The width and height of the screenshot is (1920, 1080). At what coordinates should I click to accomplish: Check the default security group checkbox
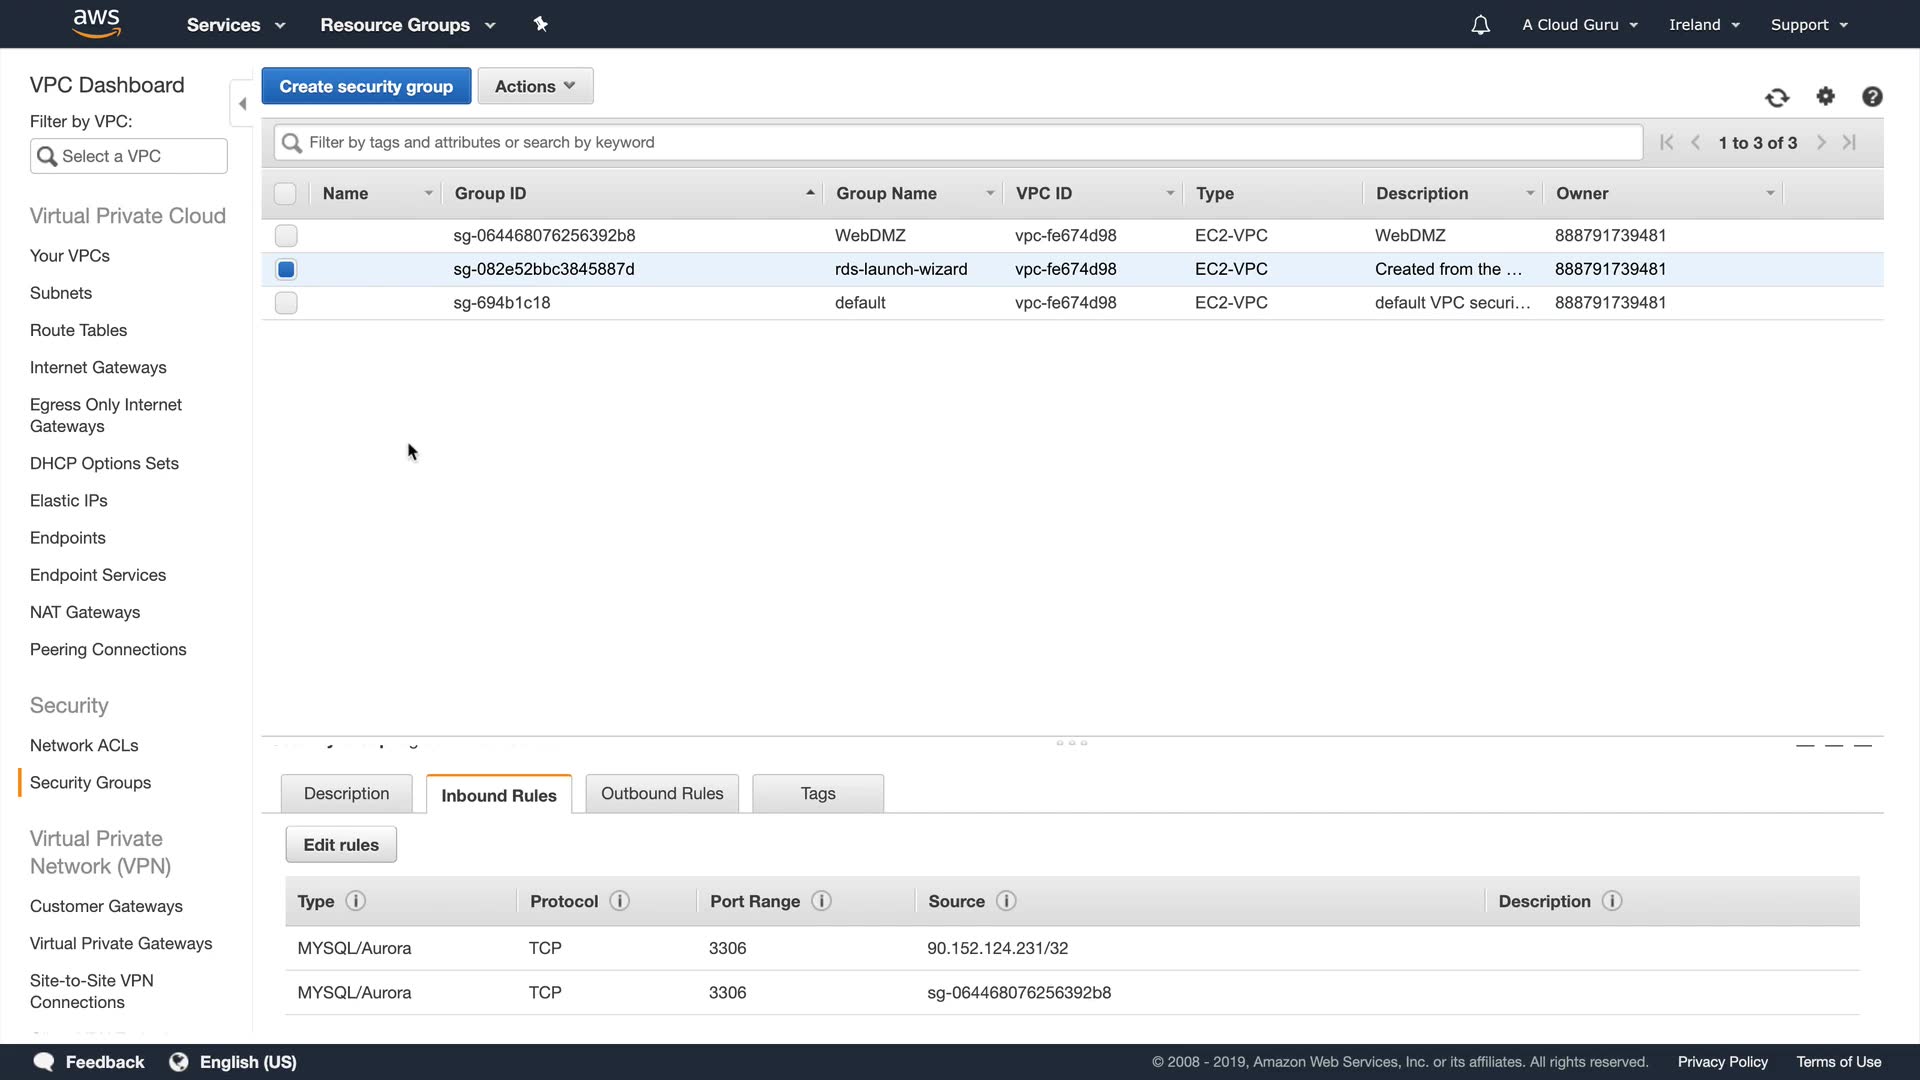tap(286, 303)
